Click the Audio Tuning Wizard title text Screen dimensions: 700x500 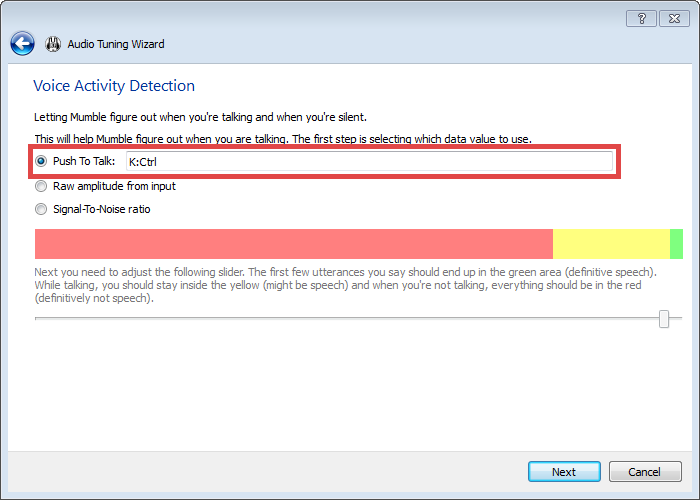click(x=116, y=44)
